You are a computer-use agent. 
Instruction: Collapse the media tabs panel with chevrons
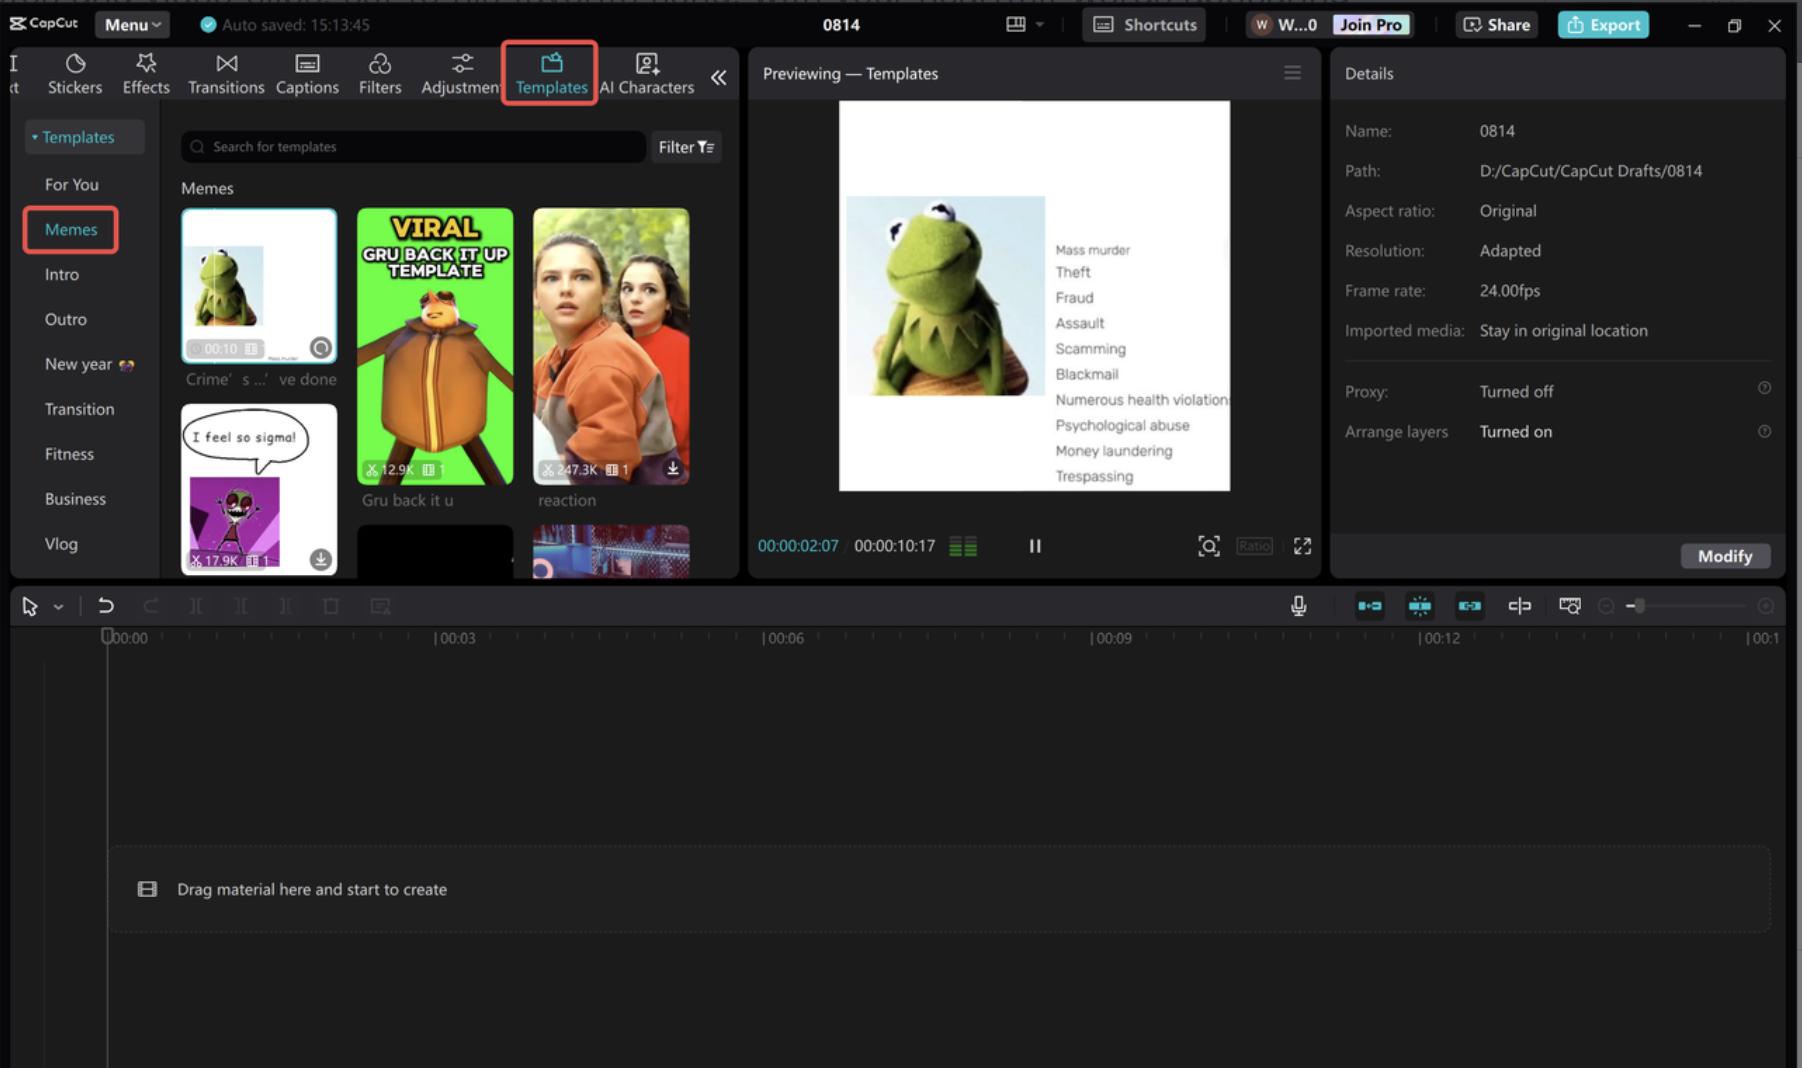pyautogui.click(x=718, y=77)
